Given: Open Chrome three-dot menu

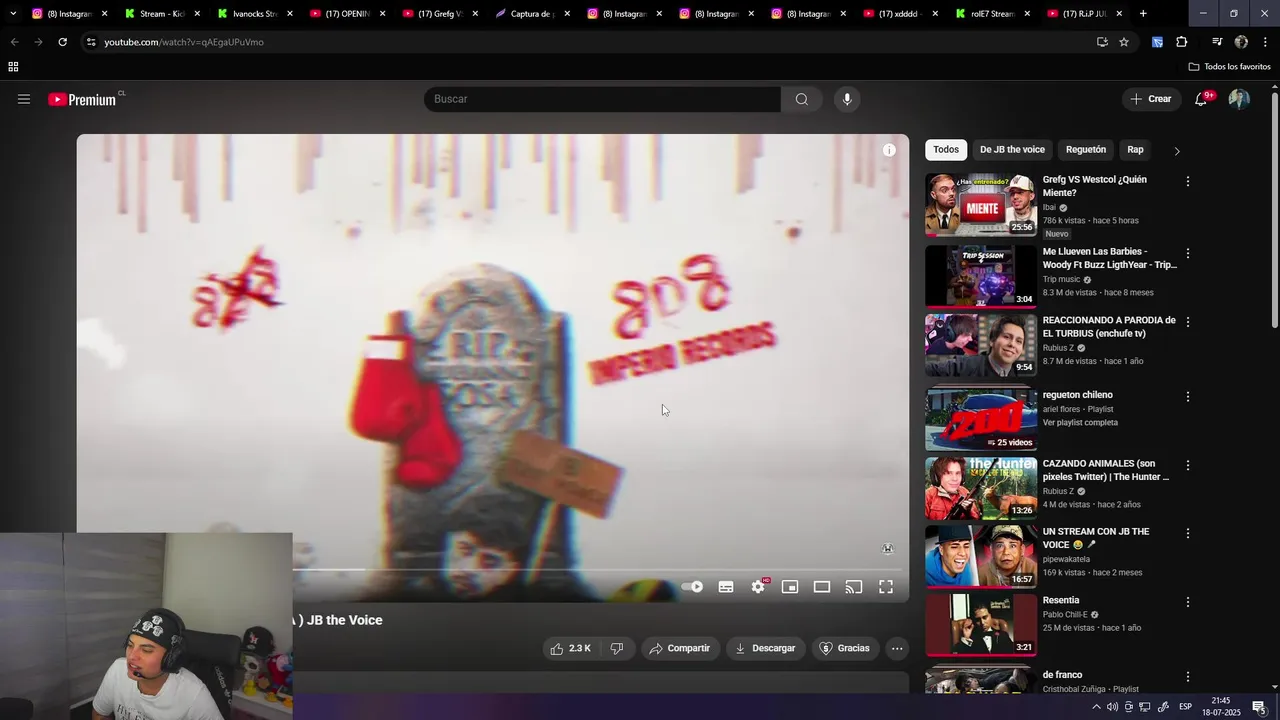Looking at the screenshot, I should [1266, 42].
